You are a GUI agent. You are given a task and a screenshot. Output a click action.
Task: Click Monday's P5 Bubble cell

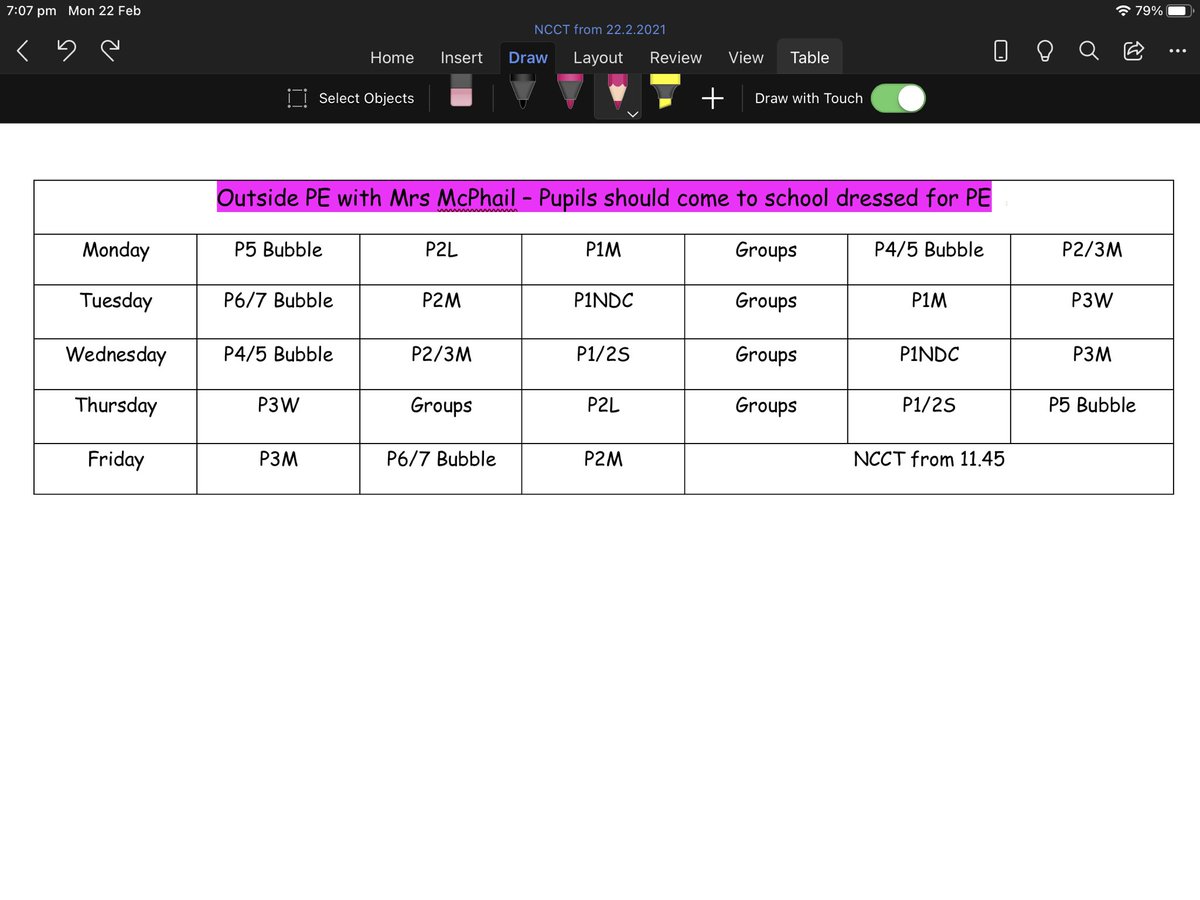pyautogui.click(x=278, y=259)
